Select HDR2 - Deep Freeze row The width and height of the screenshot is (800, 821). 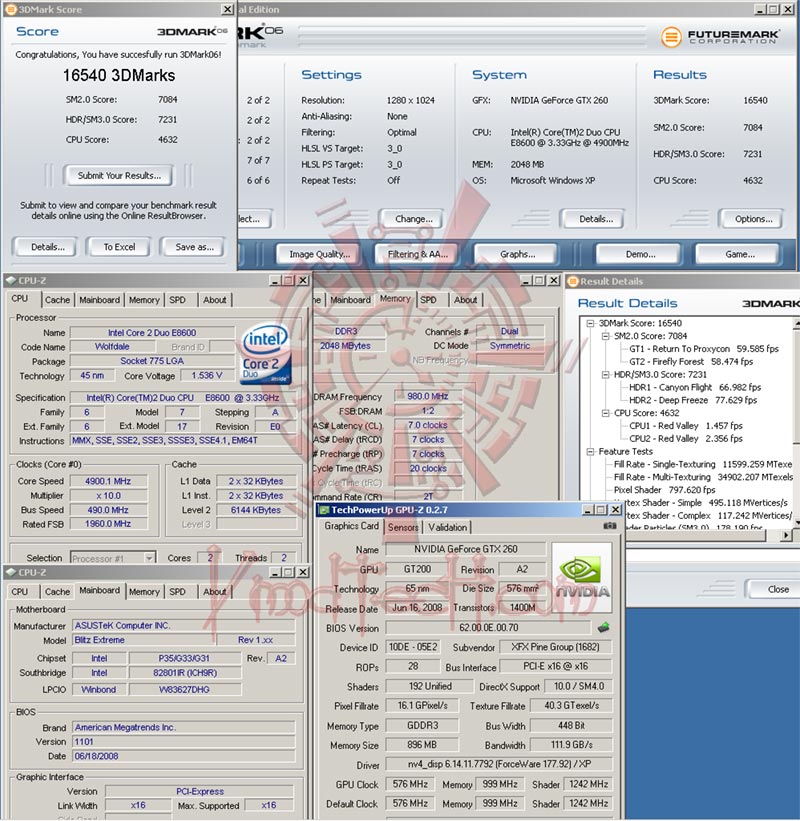pos(693,400)
